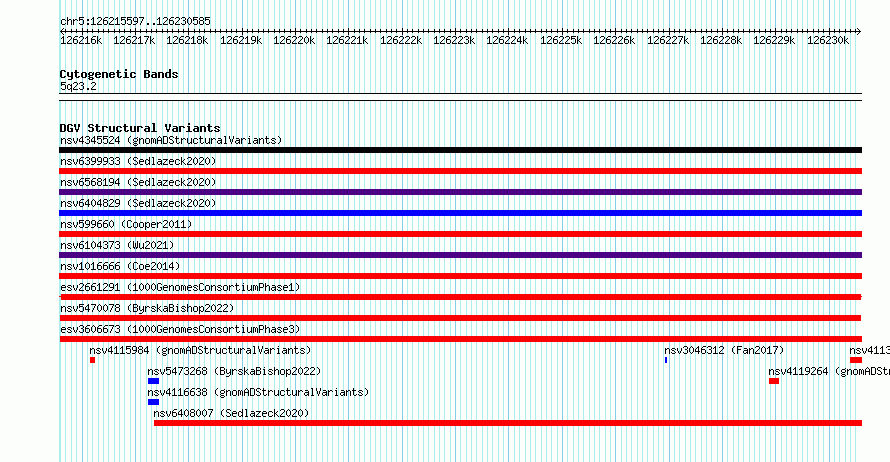The height and width of the screenshot is (462, 890).
Task: Select the nsv4345524 gnomADStructuralVariants label
Action: pyautogui.click(x=171, y=140)
